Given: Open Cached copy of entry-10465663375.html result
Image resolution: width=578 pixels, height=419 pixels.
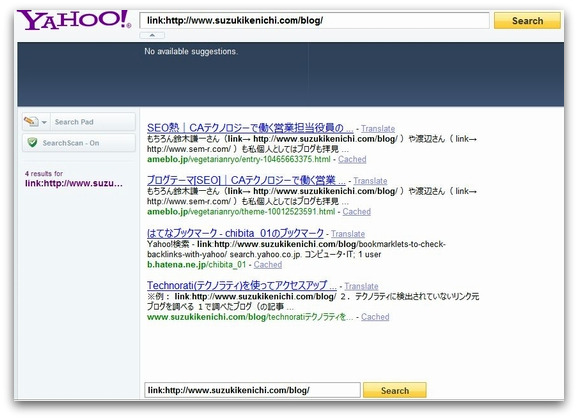Looking at the screenshot, I should pyautogui.click(x=352, y=159).
